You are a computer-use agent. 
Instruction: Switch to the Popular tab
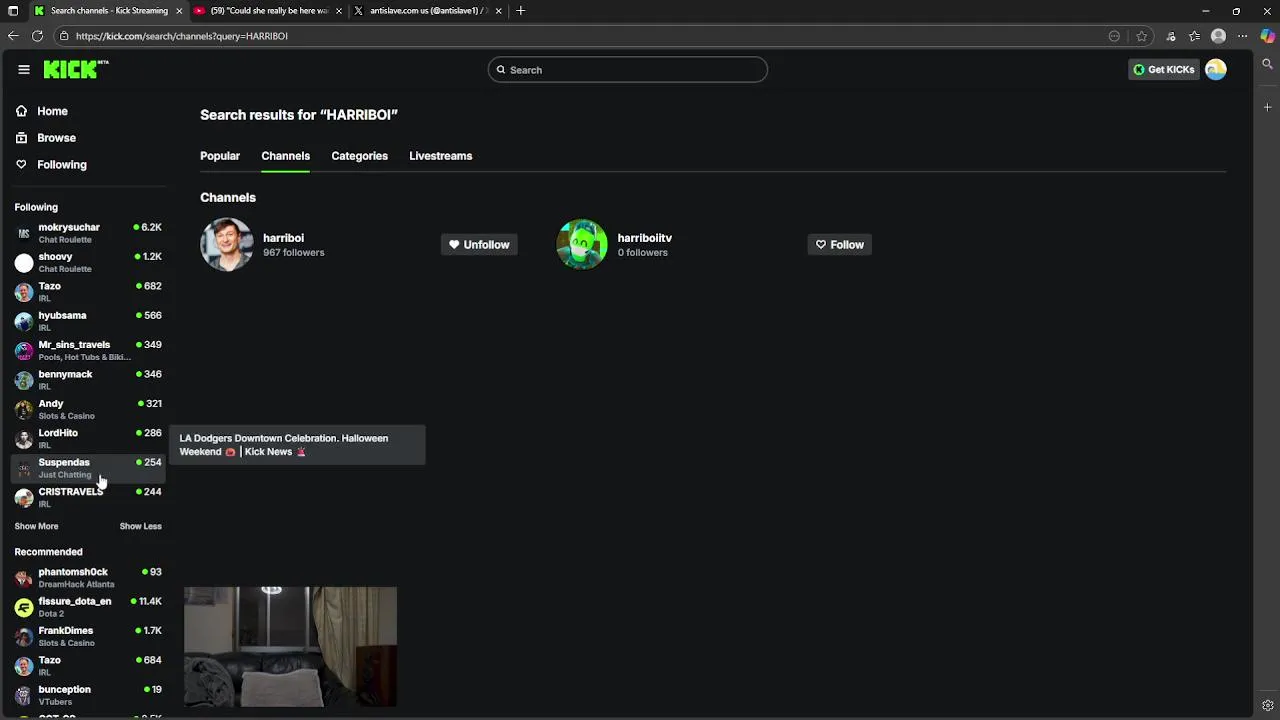[x=220, y=156]
